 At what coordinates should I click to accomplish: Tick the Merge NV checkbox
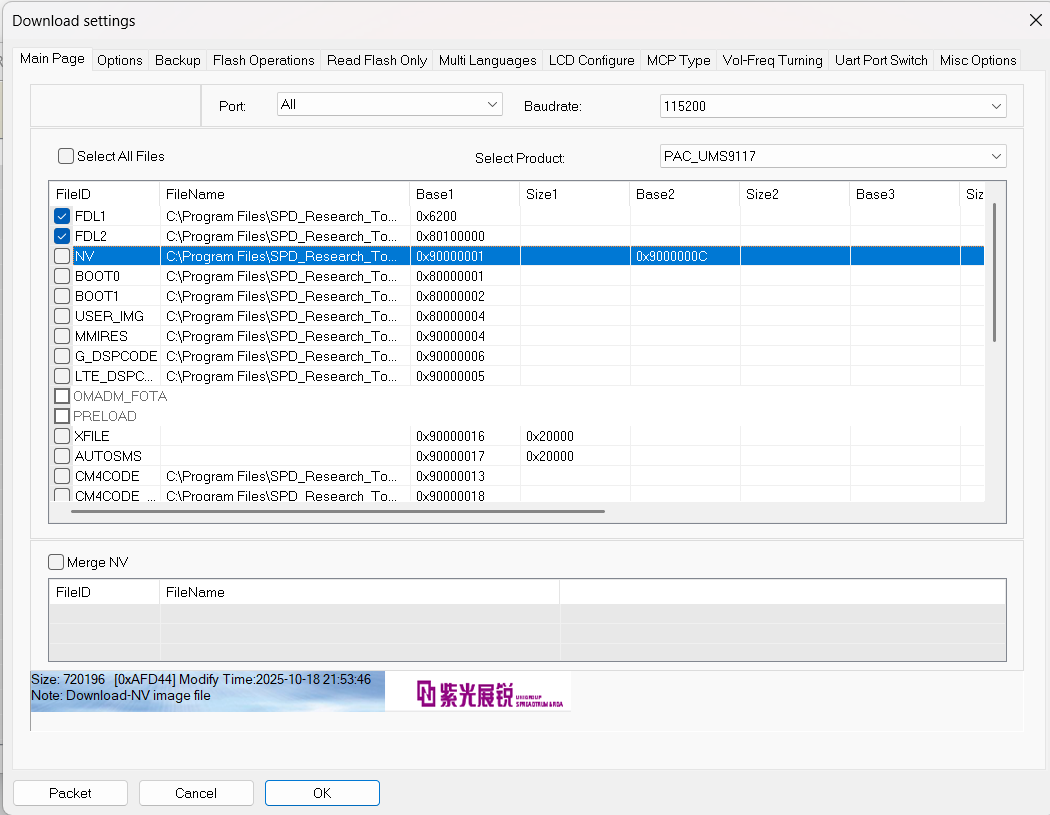click(x=56, y=562)
